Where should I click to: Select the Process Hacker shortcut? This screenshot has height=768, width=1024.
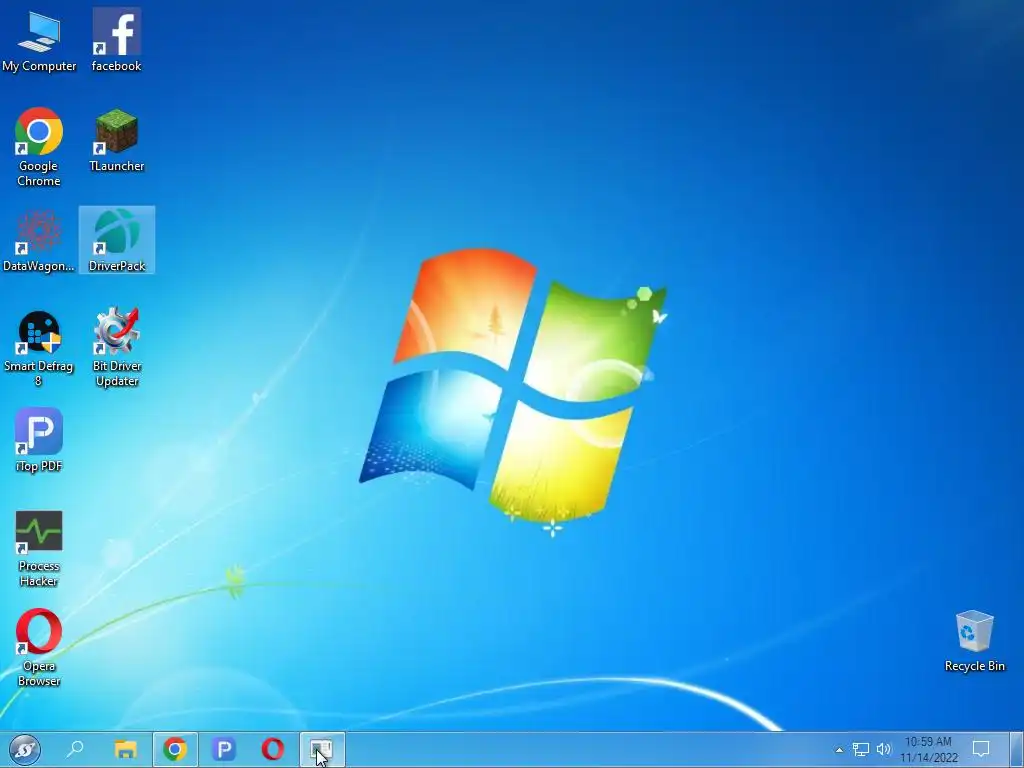39,549
